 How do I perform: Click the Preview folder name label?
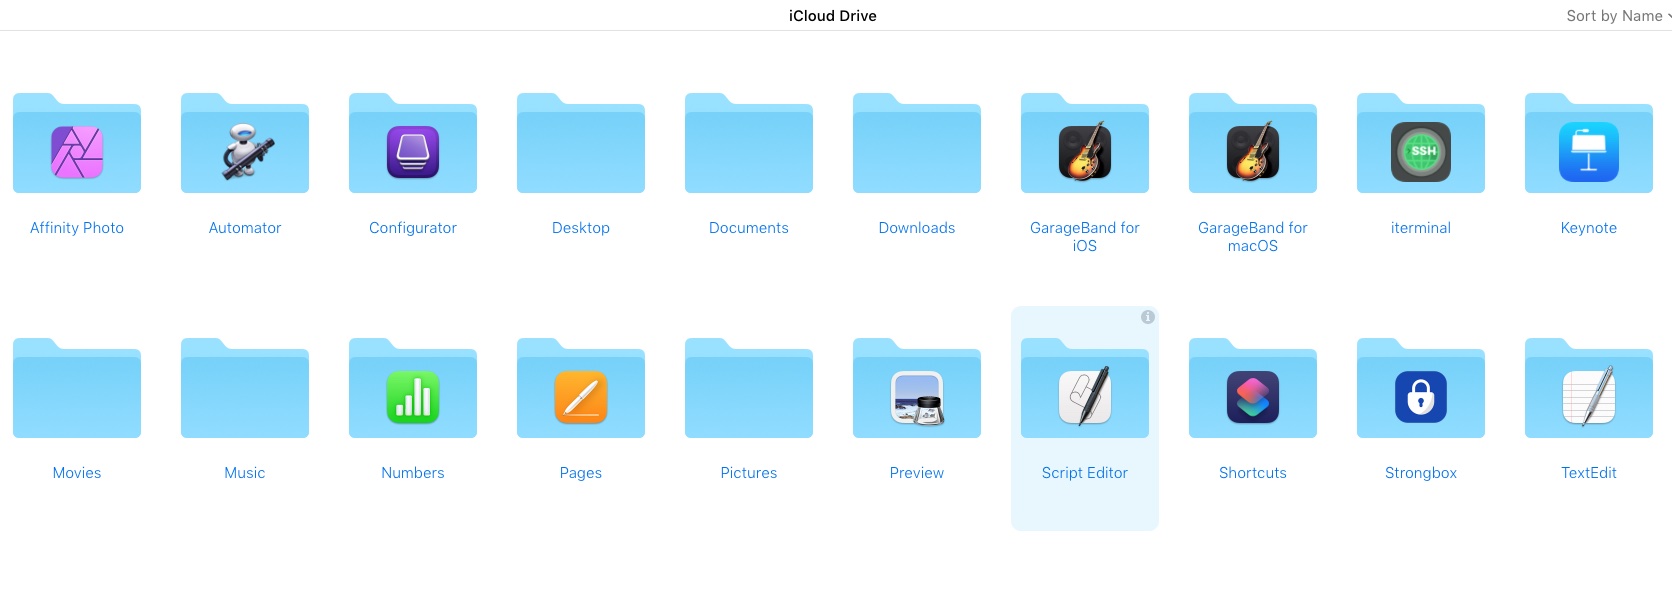(917, 473)
